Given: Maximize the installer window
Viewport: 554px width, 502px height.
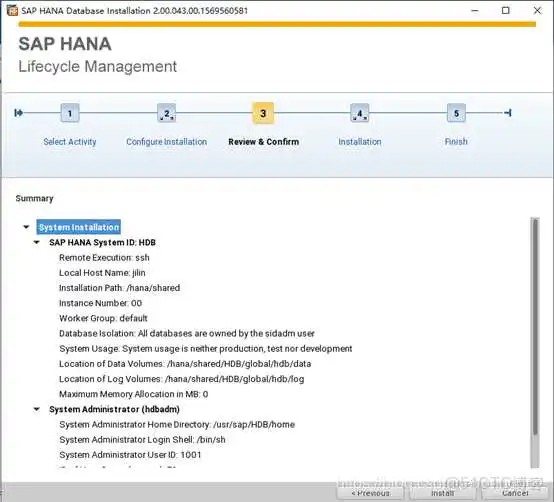Looking at the screenshot, I should [506, 11].
